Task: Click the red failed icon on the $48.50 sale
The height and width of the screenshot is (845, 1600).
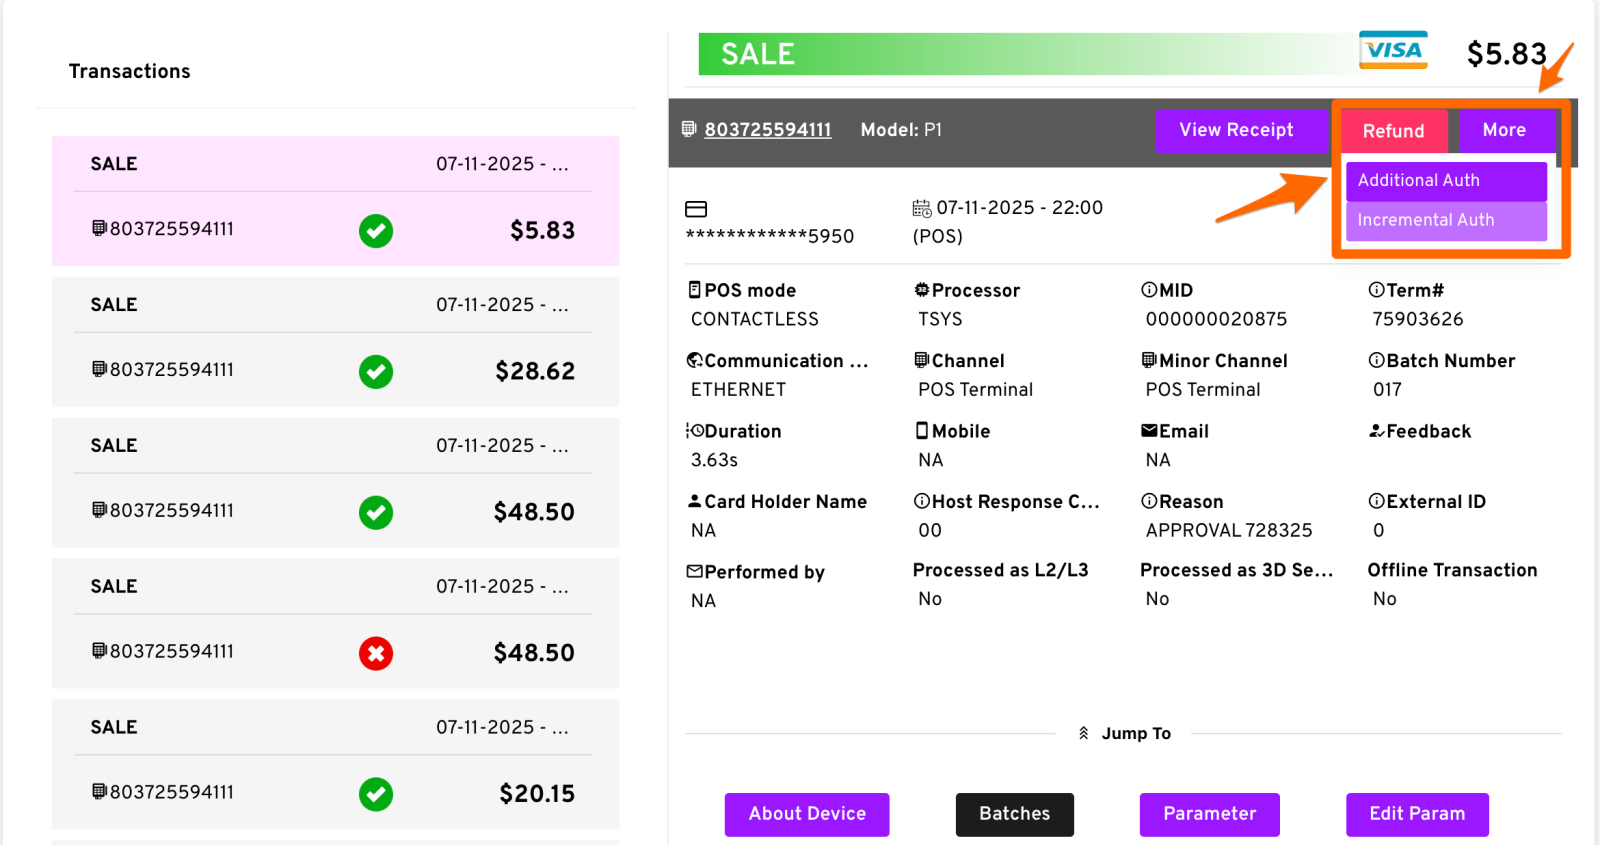Action: pos(376,654)
